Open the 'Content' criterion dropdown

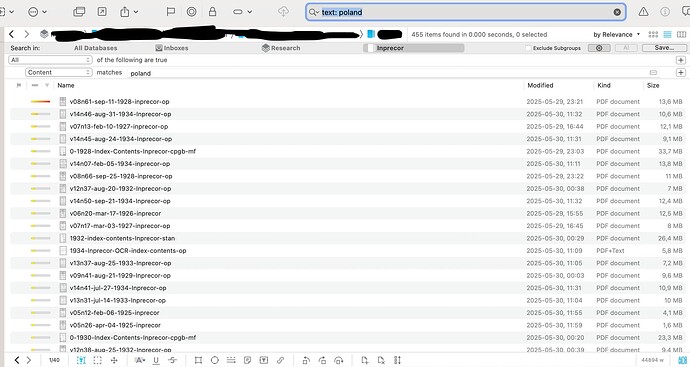point(59,72)
